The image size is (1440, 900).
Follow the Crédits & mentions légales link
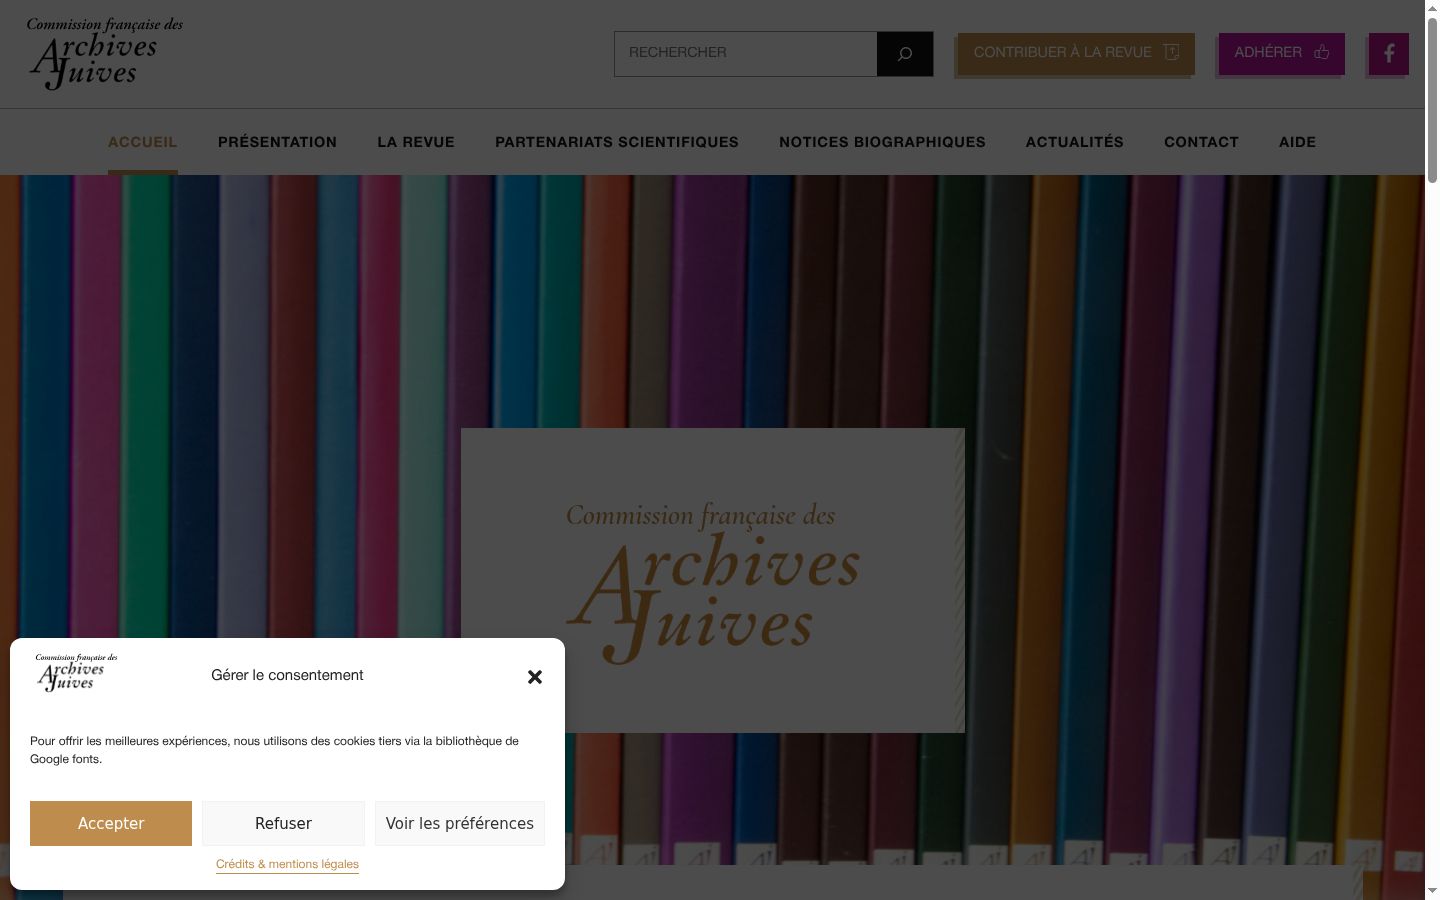point(287,864)
